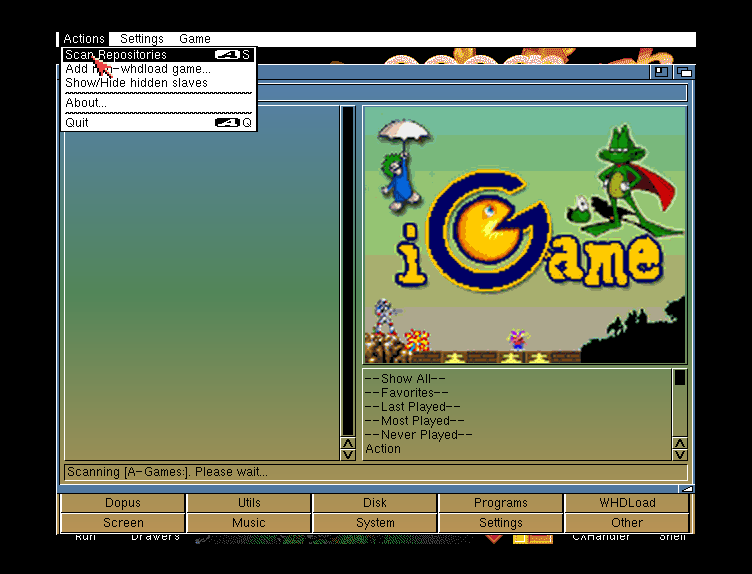
Task: Select Add non-whdload game... menu entry
Action: (x=158, y=69)
